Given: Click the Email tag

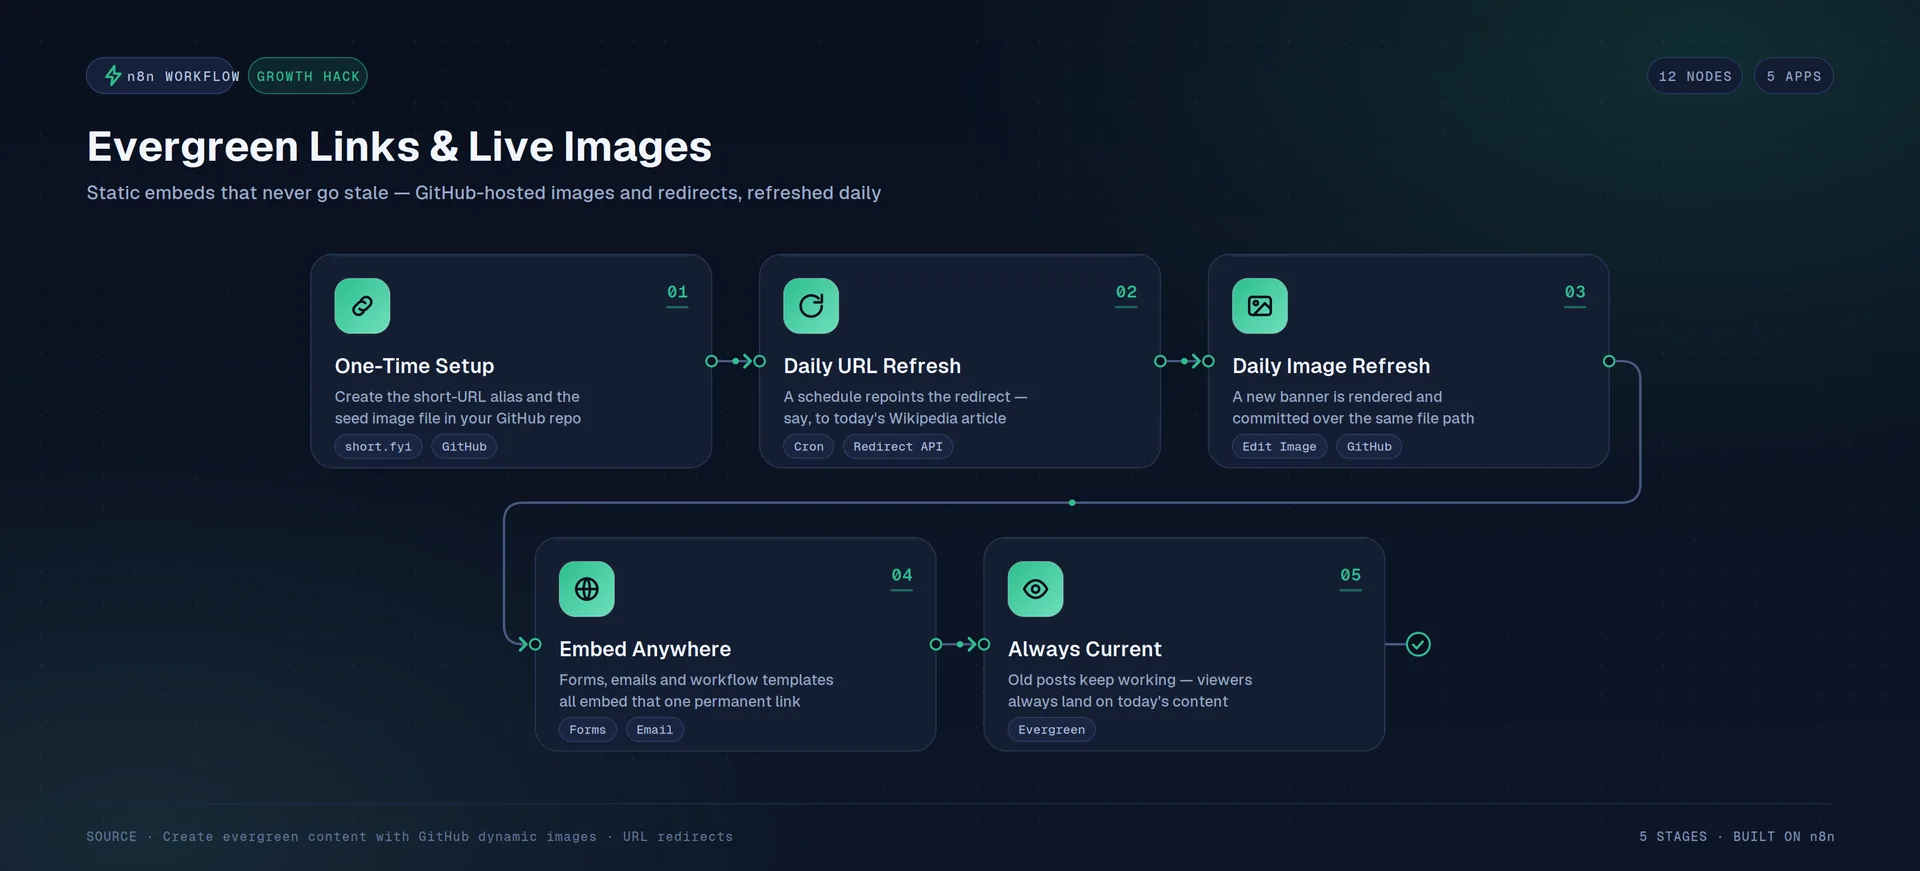Looking at the screenshot, I should pos(655,730).
